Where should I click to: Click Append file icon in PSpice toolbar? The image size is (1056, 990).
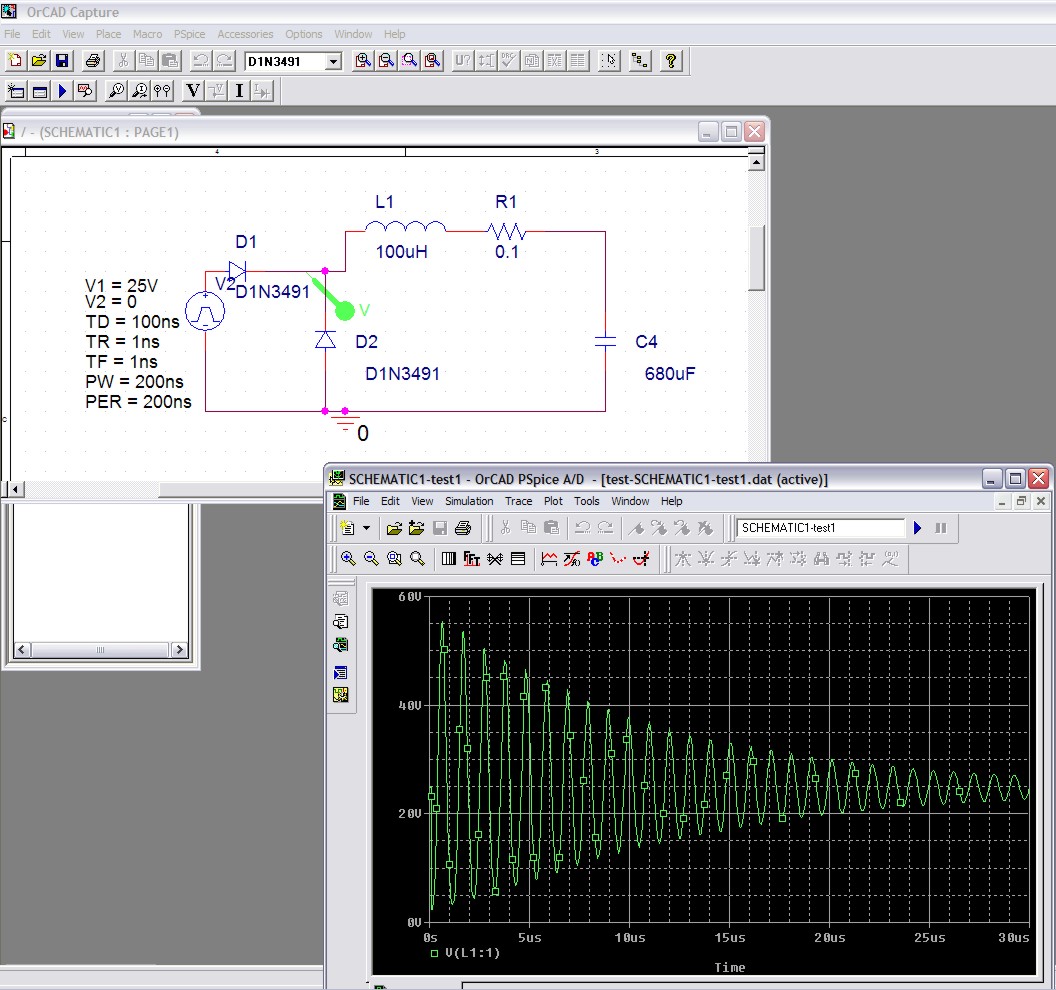pos(417,528)
